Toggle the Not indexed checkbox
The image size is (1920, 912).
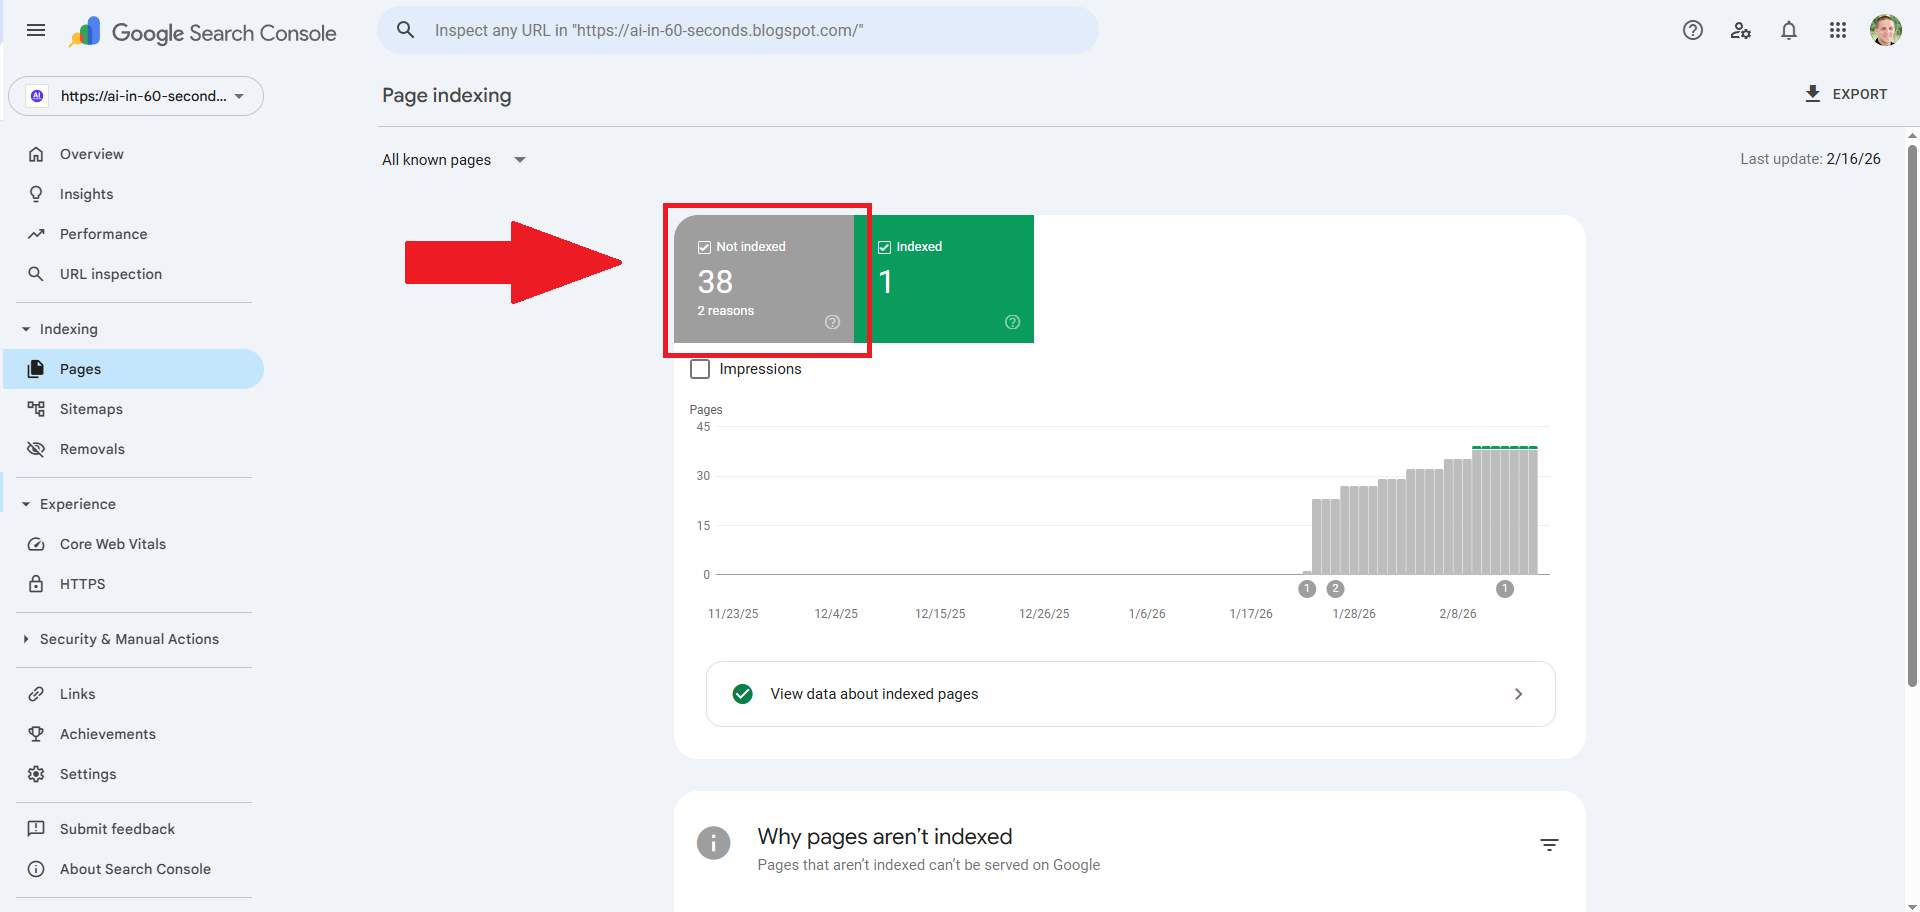pos(704,247)
